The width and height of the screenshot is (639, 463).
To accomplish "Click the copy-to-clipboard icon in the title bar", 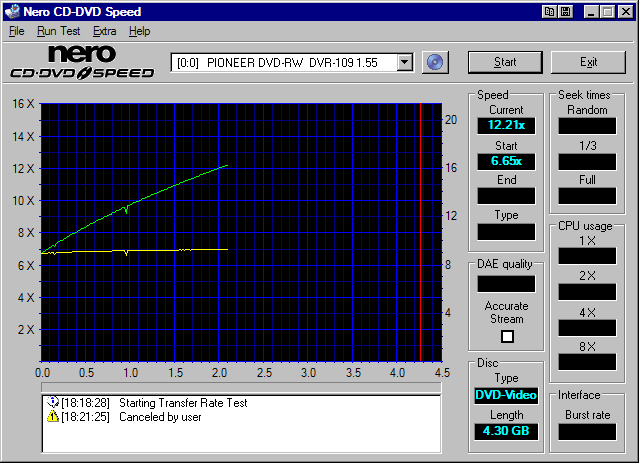I will (550, 12).
